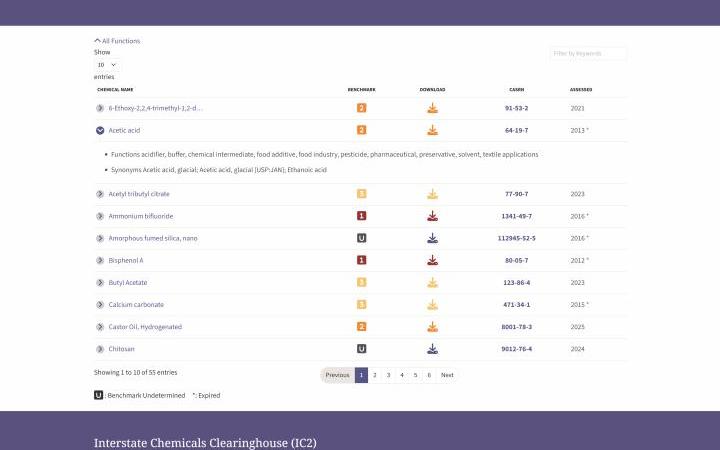Go to the Next page
The image size is (720, 450).
click(447, 375)
